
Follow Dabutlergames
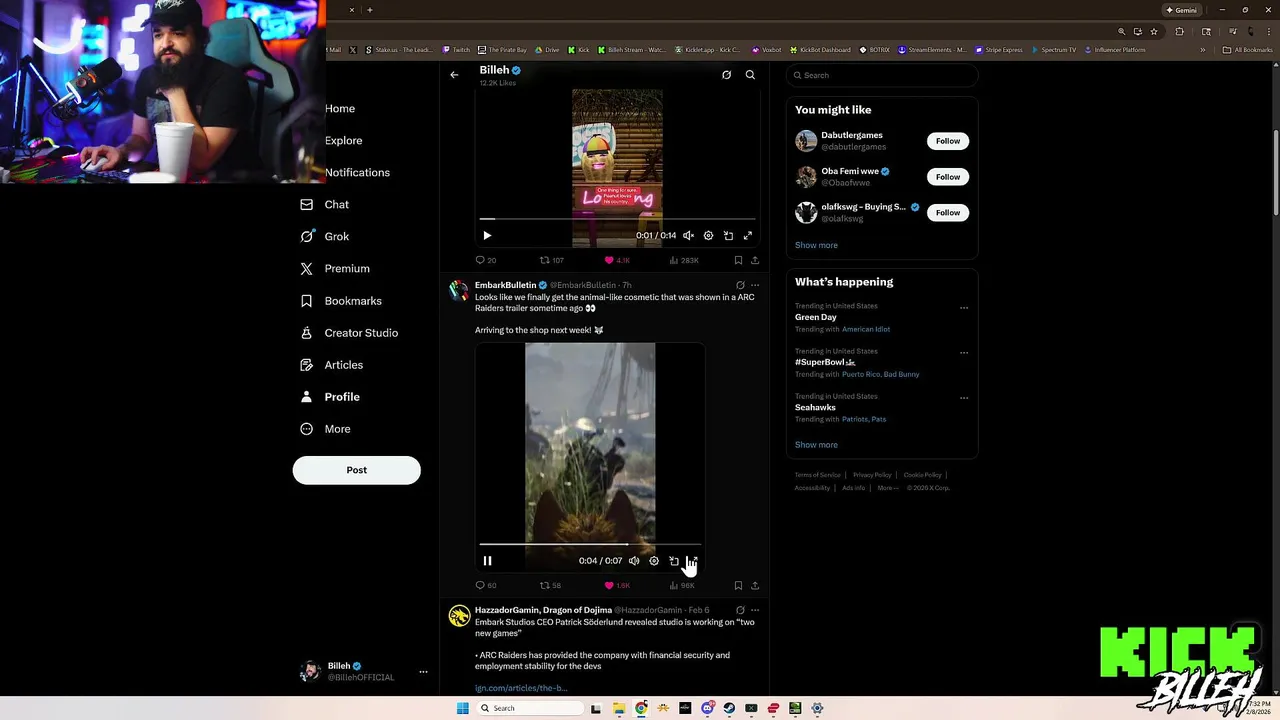tap(948, 141)
